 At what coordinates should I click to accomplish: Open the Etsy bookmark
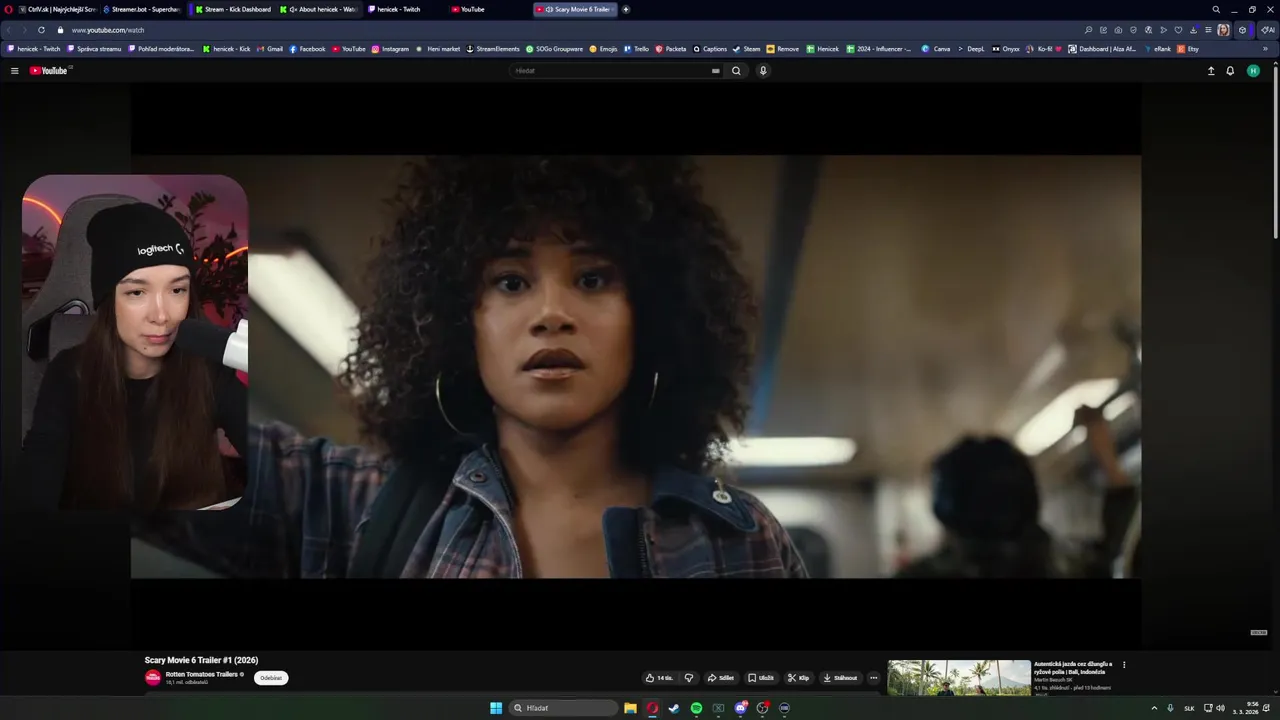(x=1188, y=49)
